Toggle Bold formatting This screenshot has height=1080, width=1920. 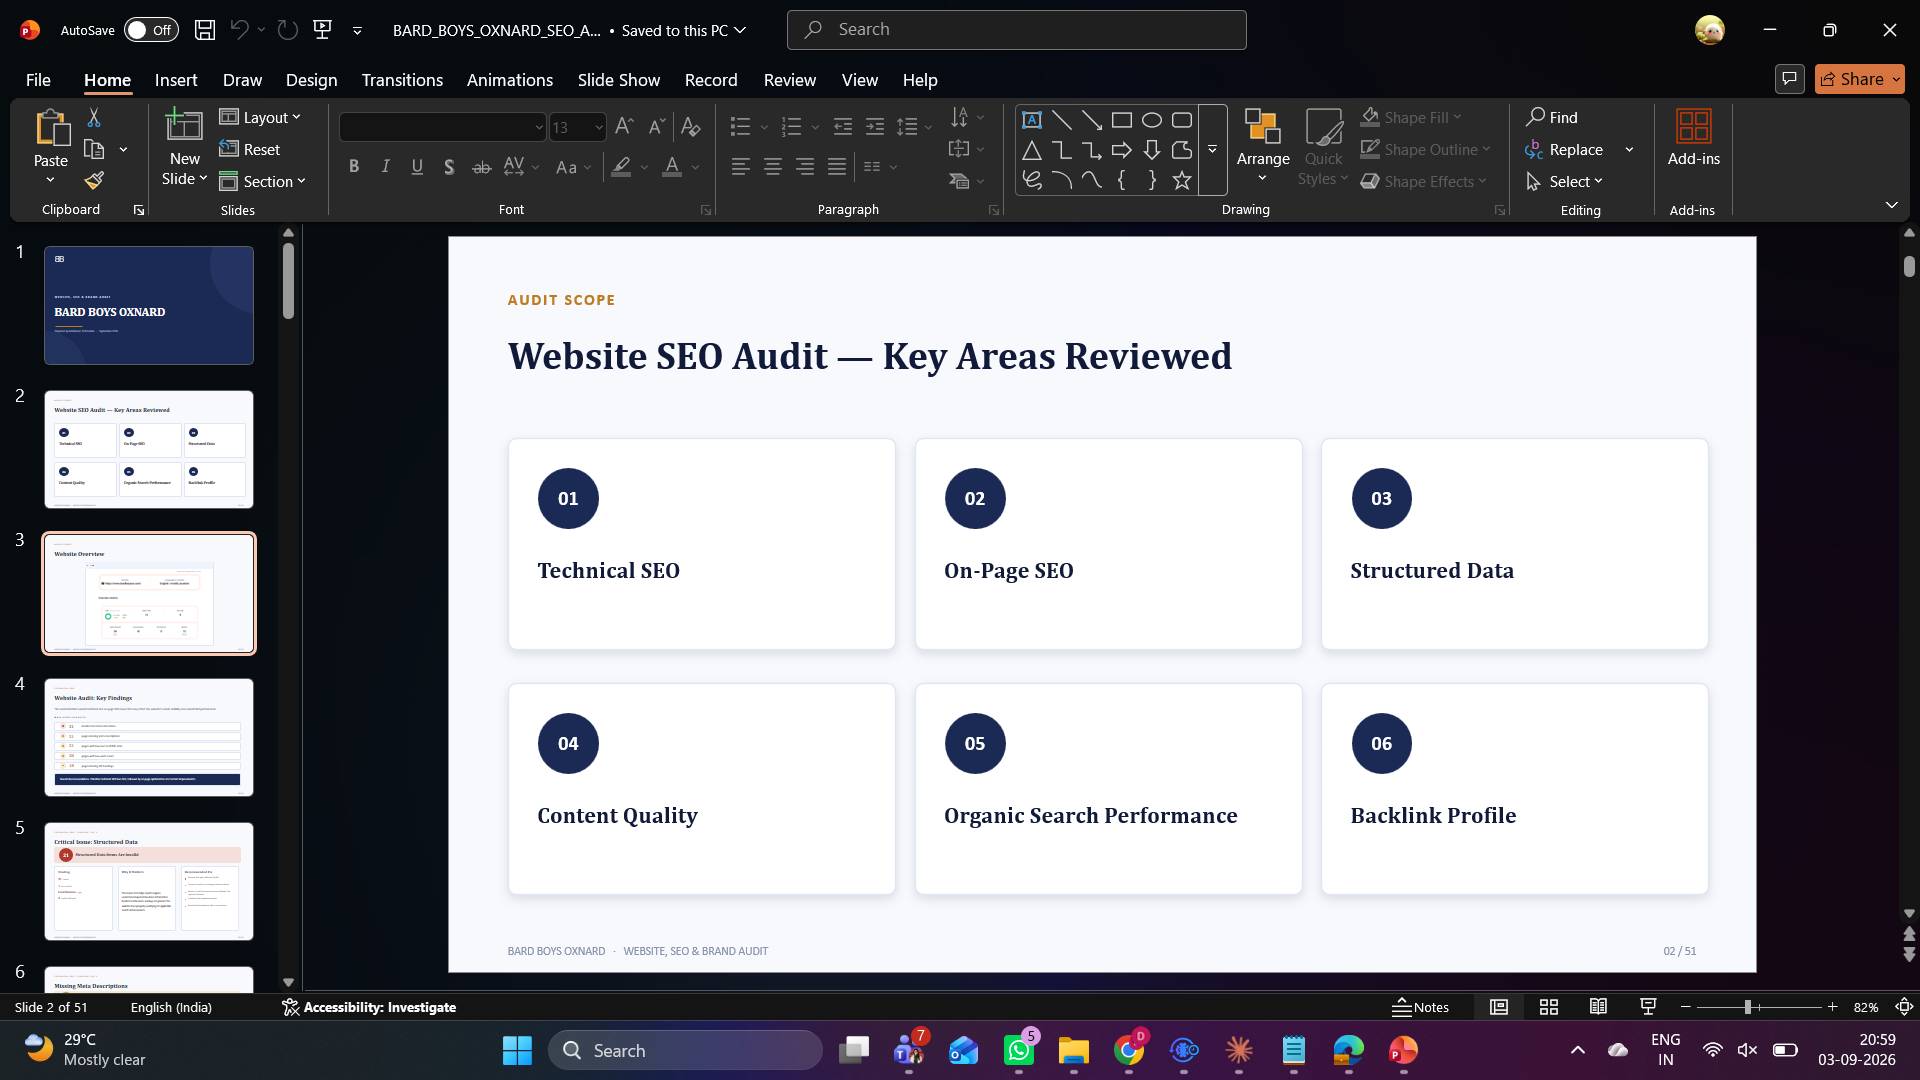[354, 167]
